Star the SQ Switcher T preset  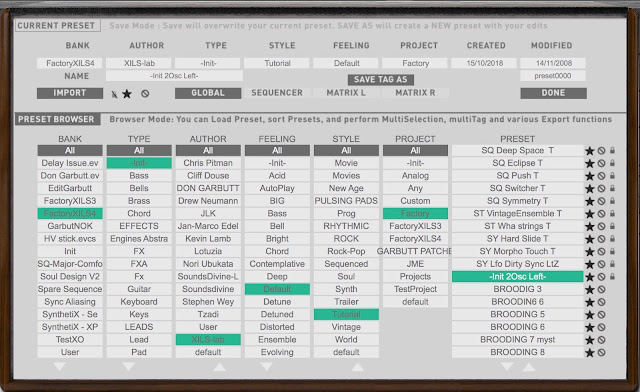589,189
